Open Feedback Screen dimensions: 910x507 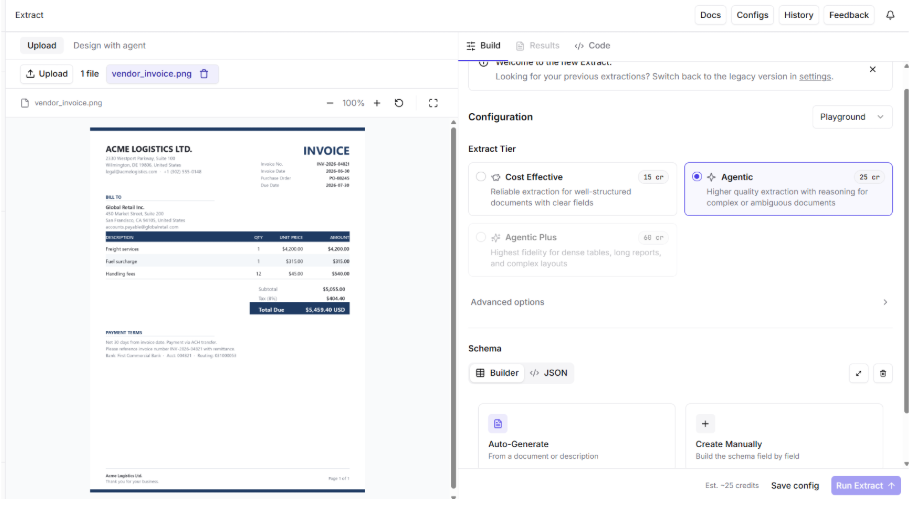click(848, 15)
